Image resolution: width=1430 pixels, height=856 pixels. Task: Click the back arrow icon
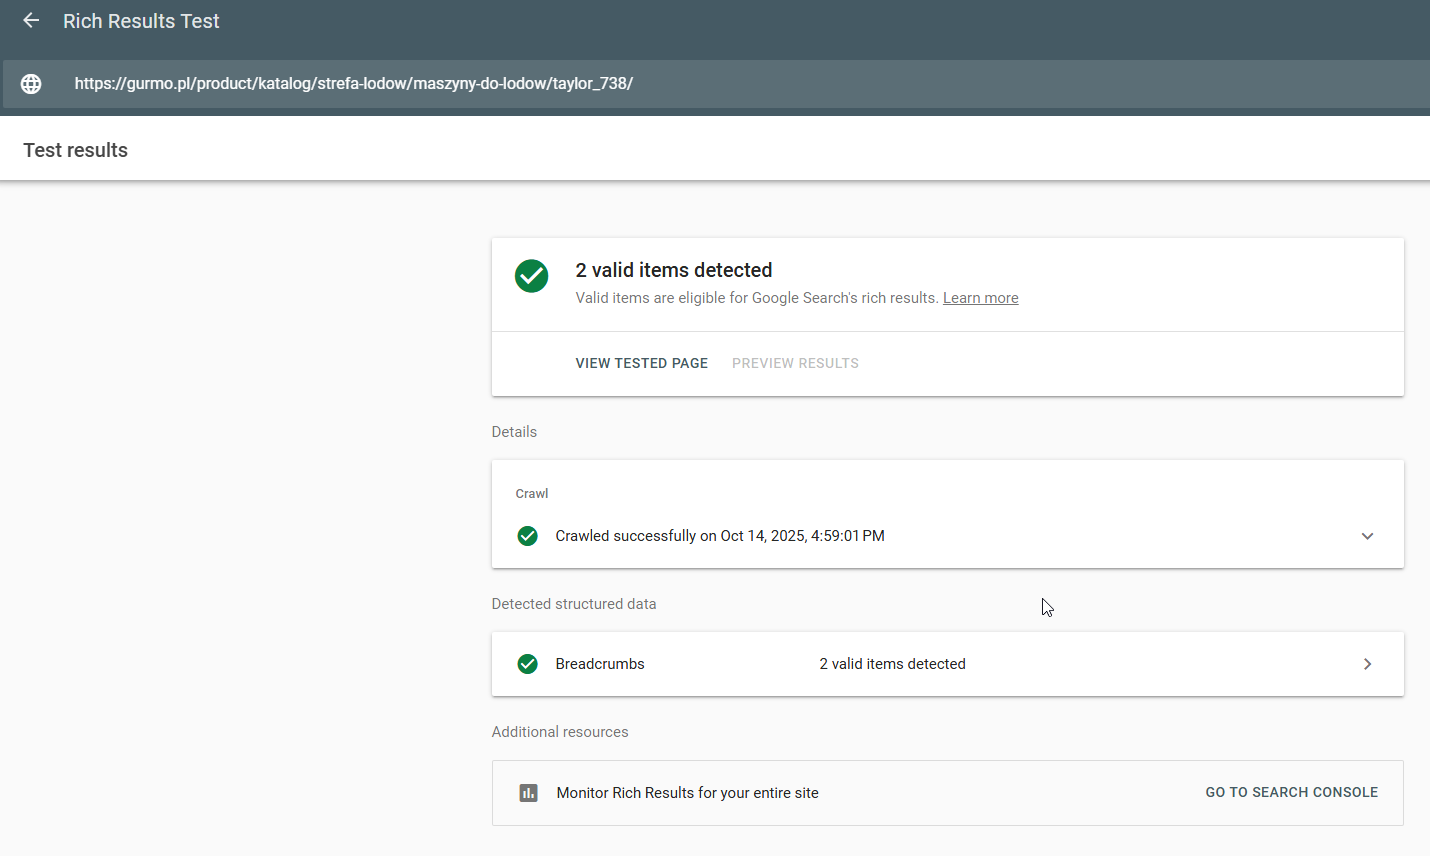(31, 21)
